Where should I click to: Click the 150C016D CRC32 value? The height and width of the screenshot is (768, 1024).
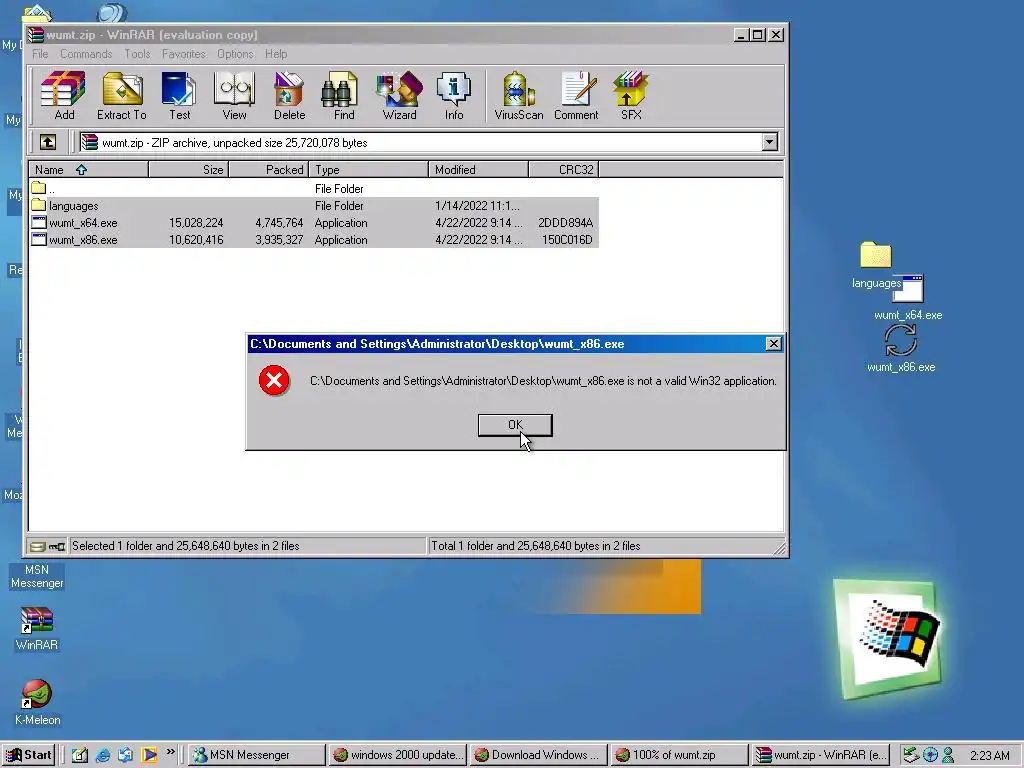567,240
